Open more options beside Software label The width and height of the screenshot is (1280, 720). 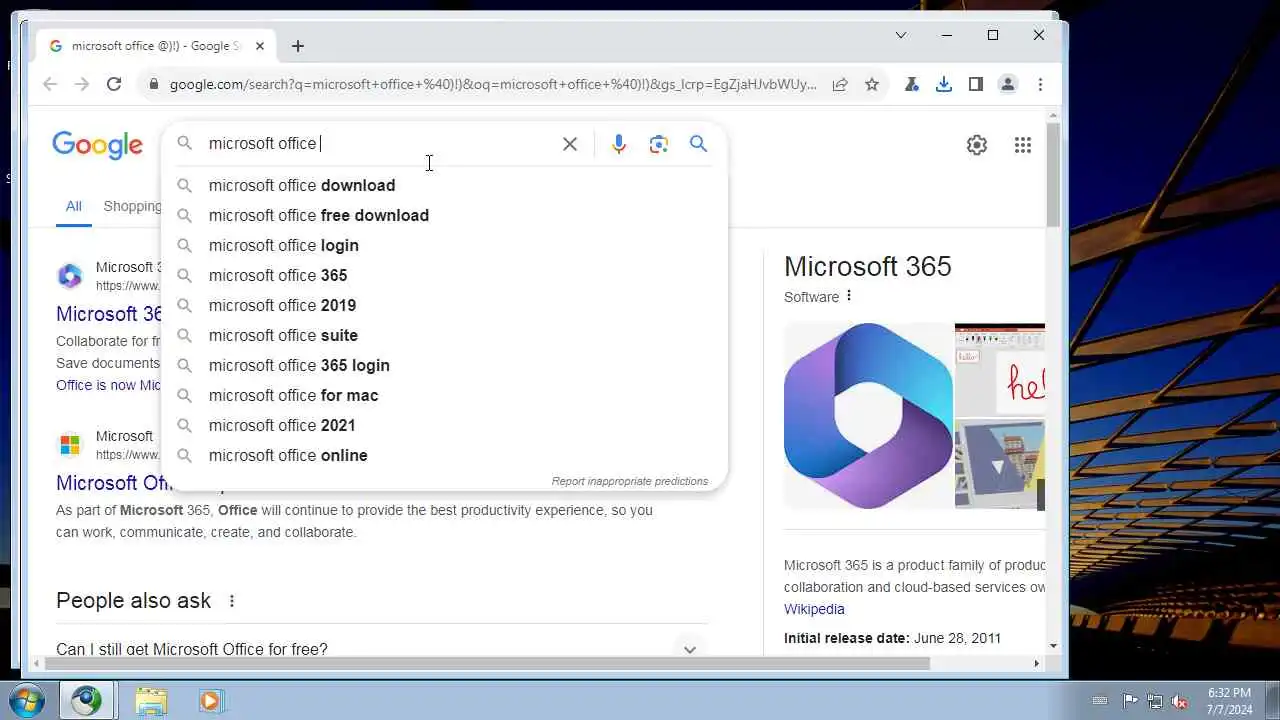[849, 296]
